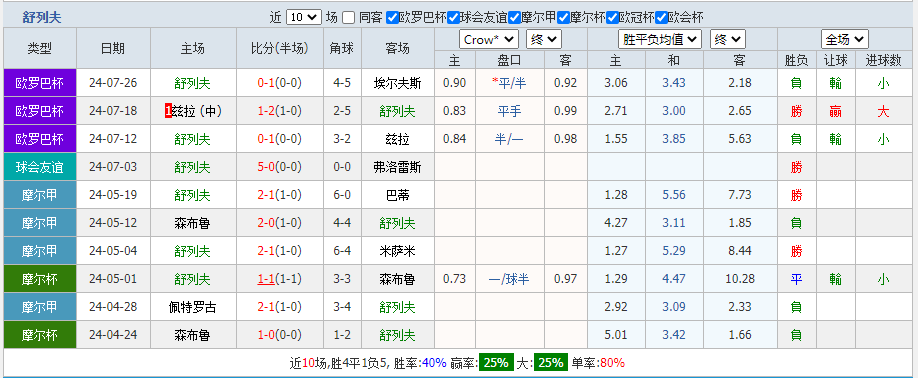Click the corner count 6-0

pos(342,195)
